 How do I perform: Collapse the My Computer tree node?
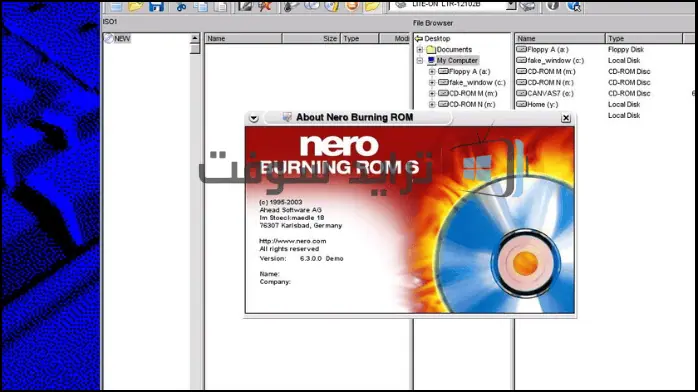(419, 61)
